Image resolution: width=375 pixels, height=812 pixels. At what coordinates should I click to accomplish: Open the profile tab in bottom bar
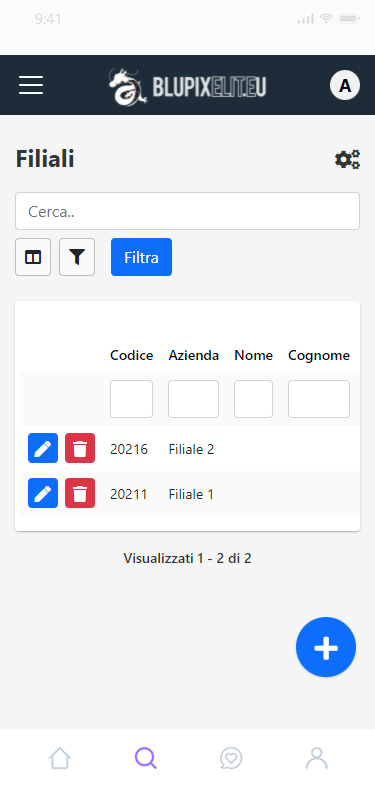[316, 758]
